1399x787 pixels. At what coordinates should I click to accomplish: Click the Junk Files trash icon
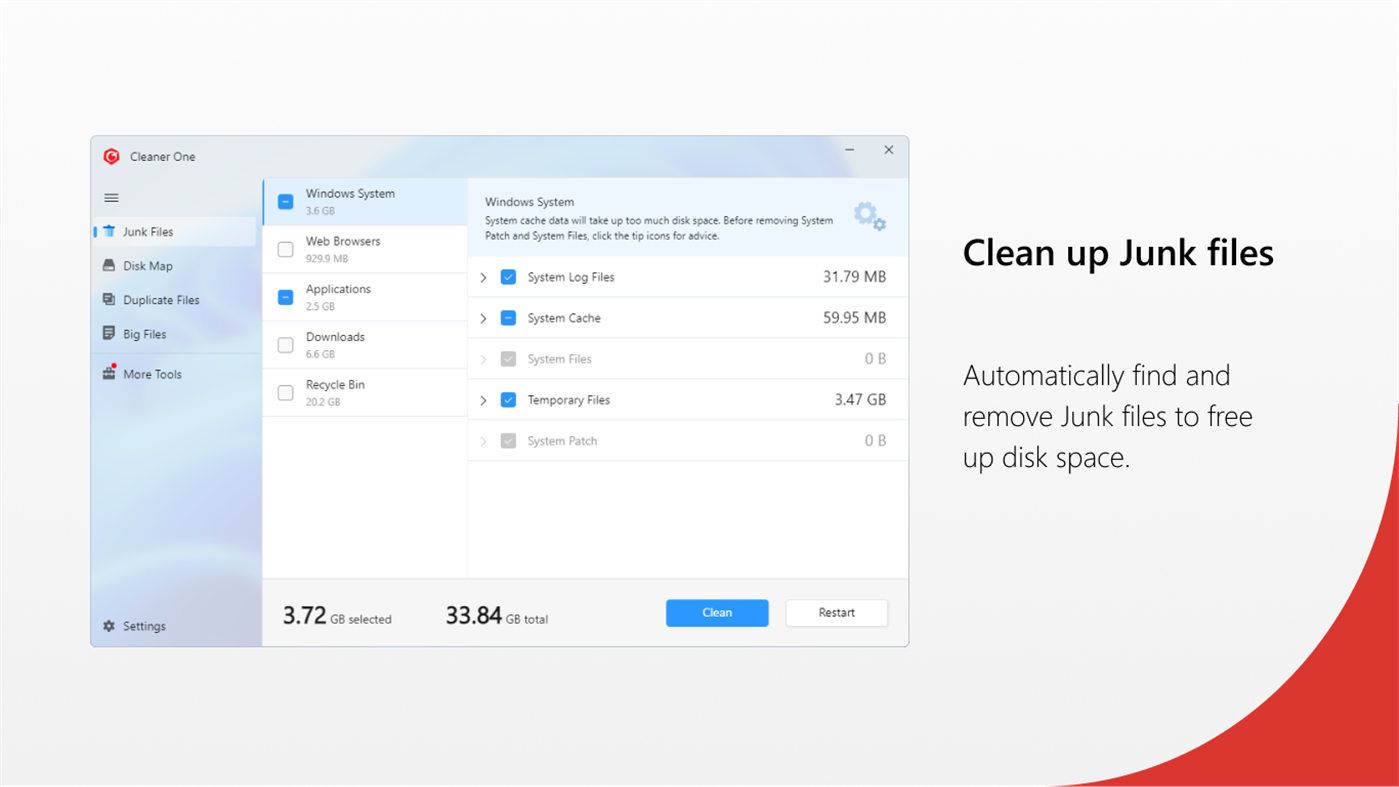click(x=108, y=231)
